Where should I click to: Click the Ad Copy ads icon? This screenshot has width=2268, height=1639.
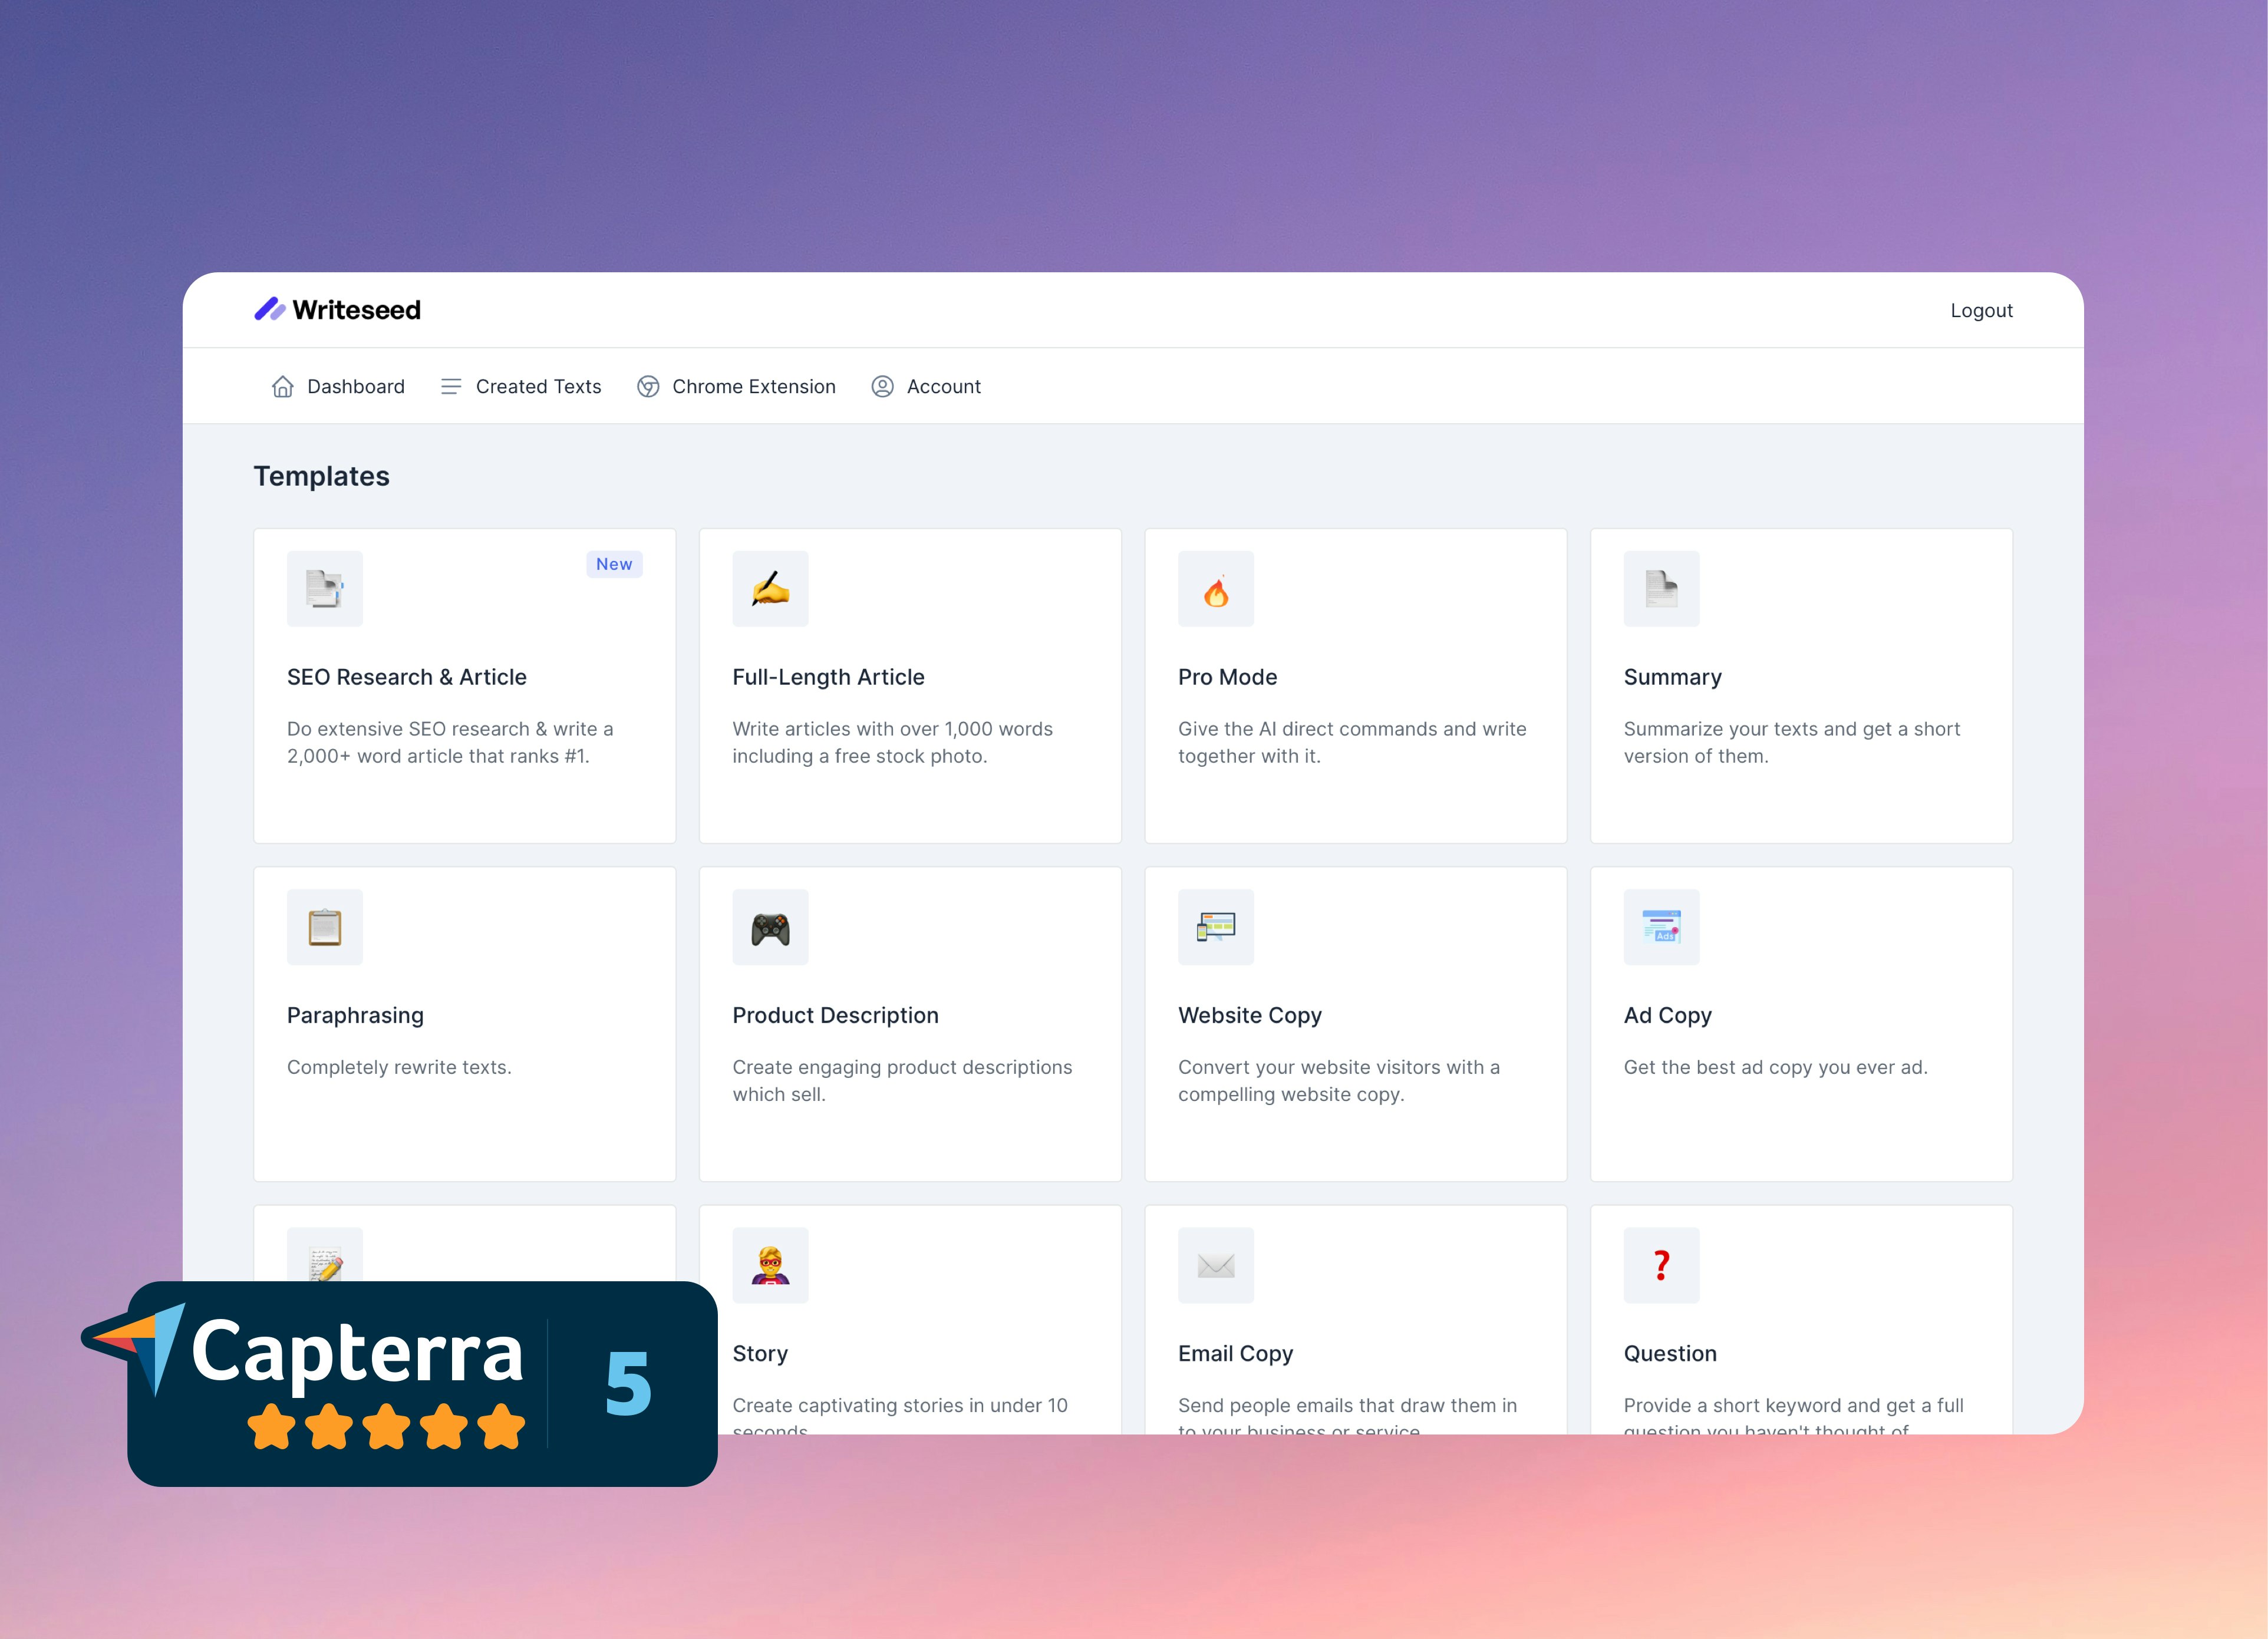pos(1661,927)
